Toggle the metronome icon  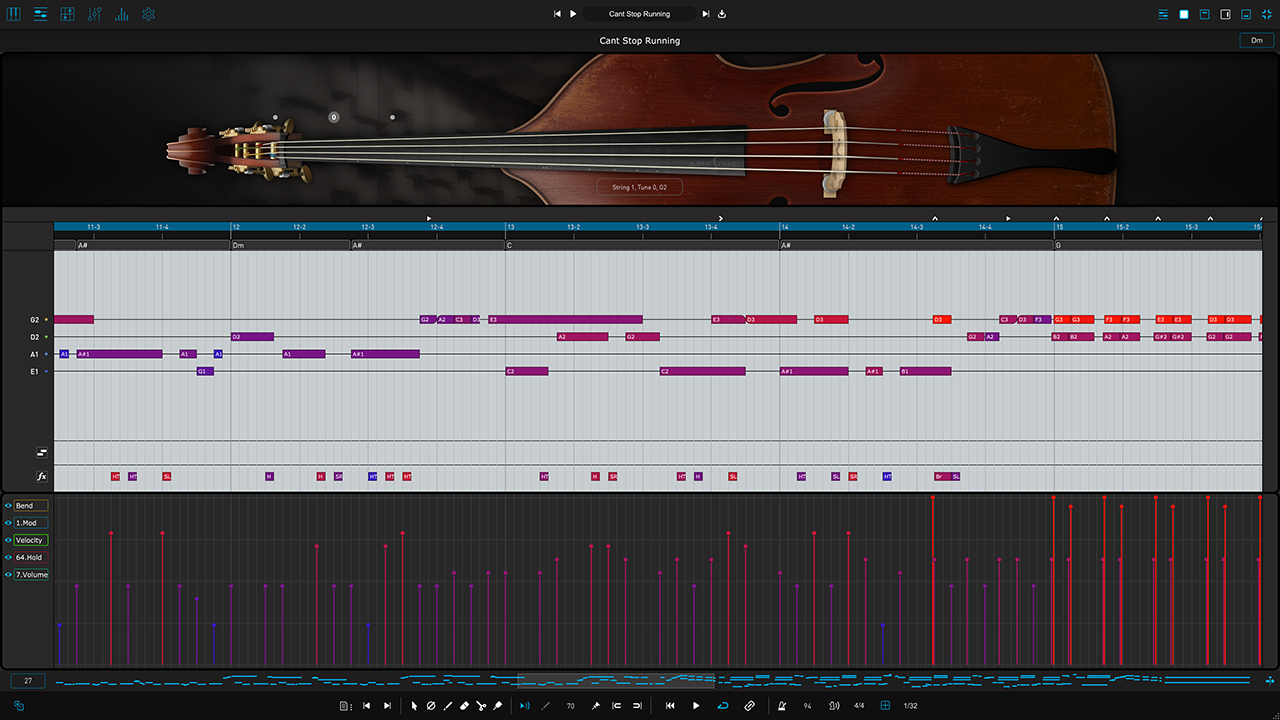pyautogui.click(x=782, y=706)
